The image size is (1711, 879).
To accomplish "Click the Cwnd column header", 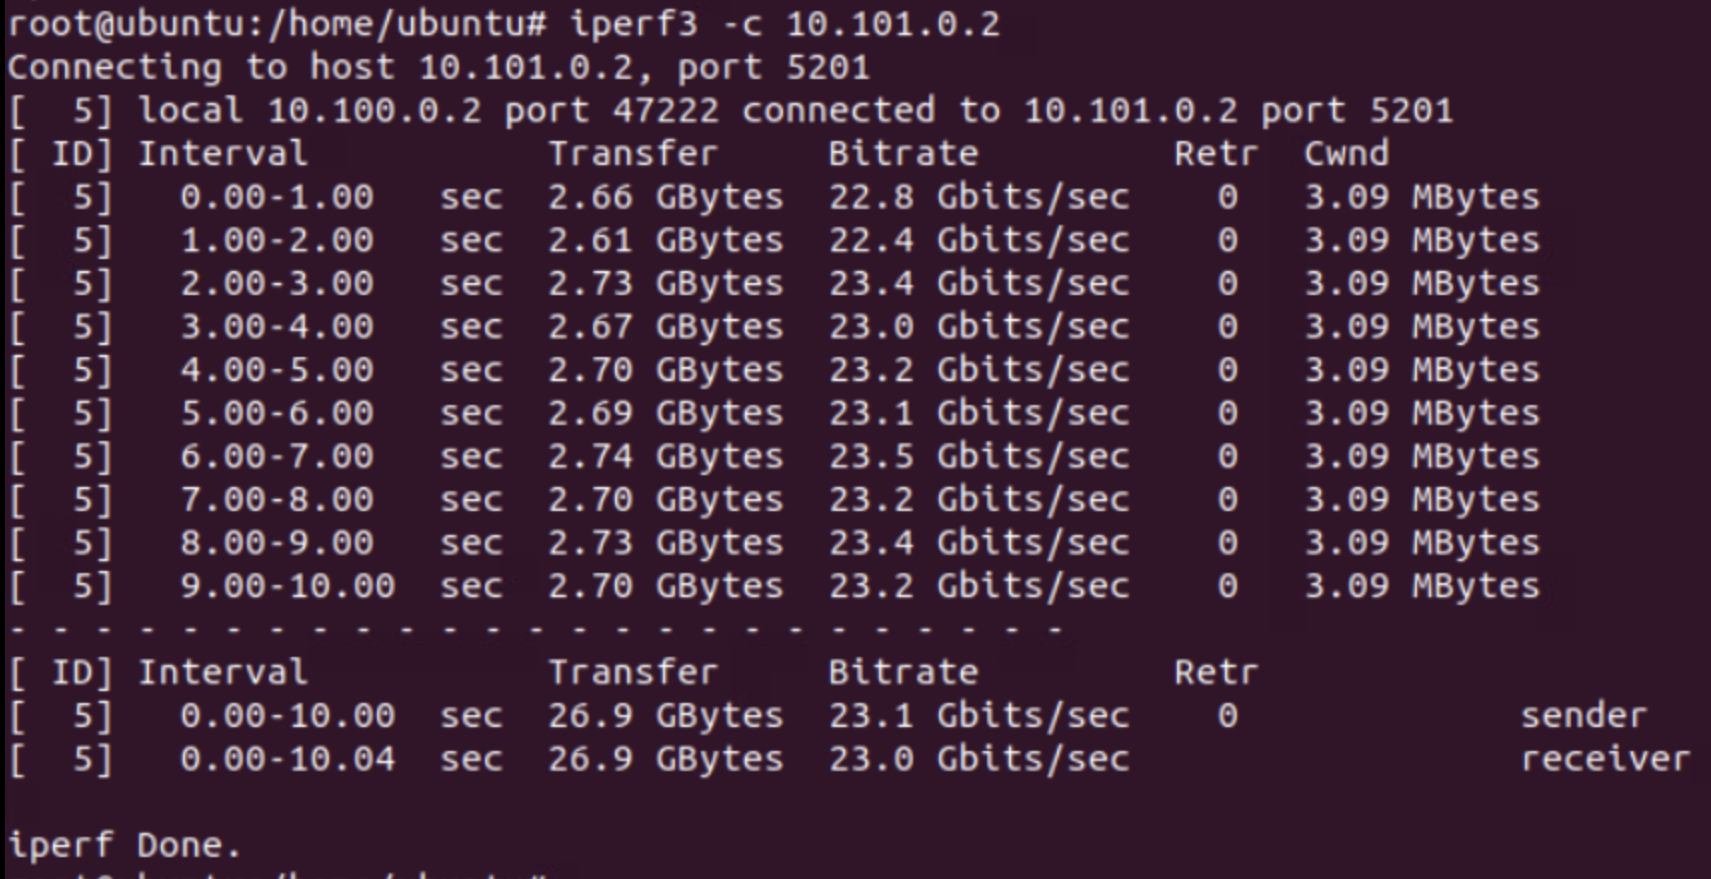I will pos(1346,154).
